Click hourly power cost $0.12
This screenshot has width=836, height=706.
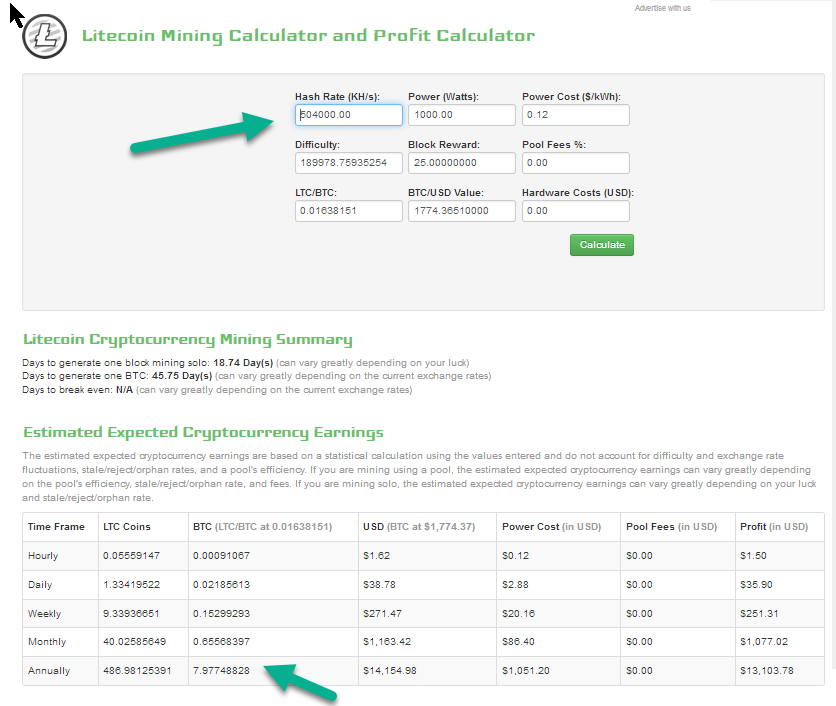tap(515, 556)
